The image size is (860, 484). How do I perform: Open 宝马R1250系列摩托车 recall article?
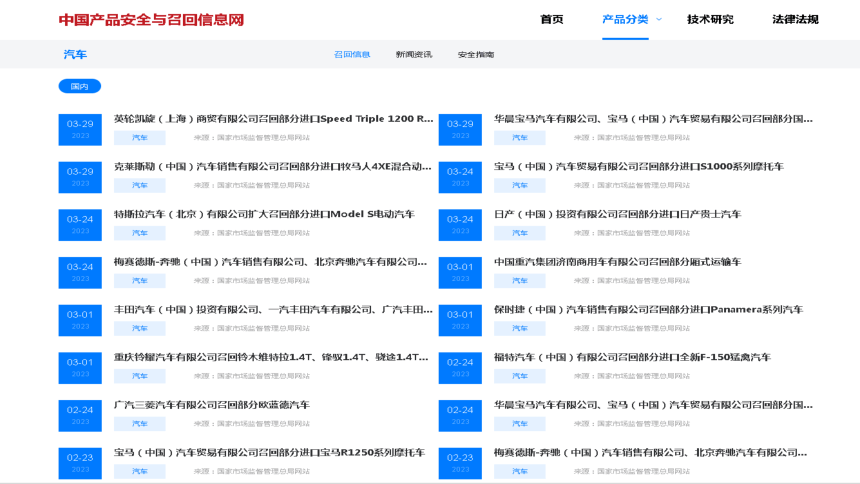269,453
